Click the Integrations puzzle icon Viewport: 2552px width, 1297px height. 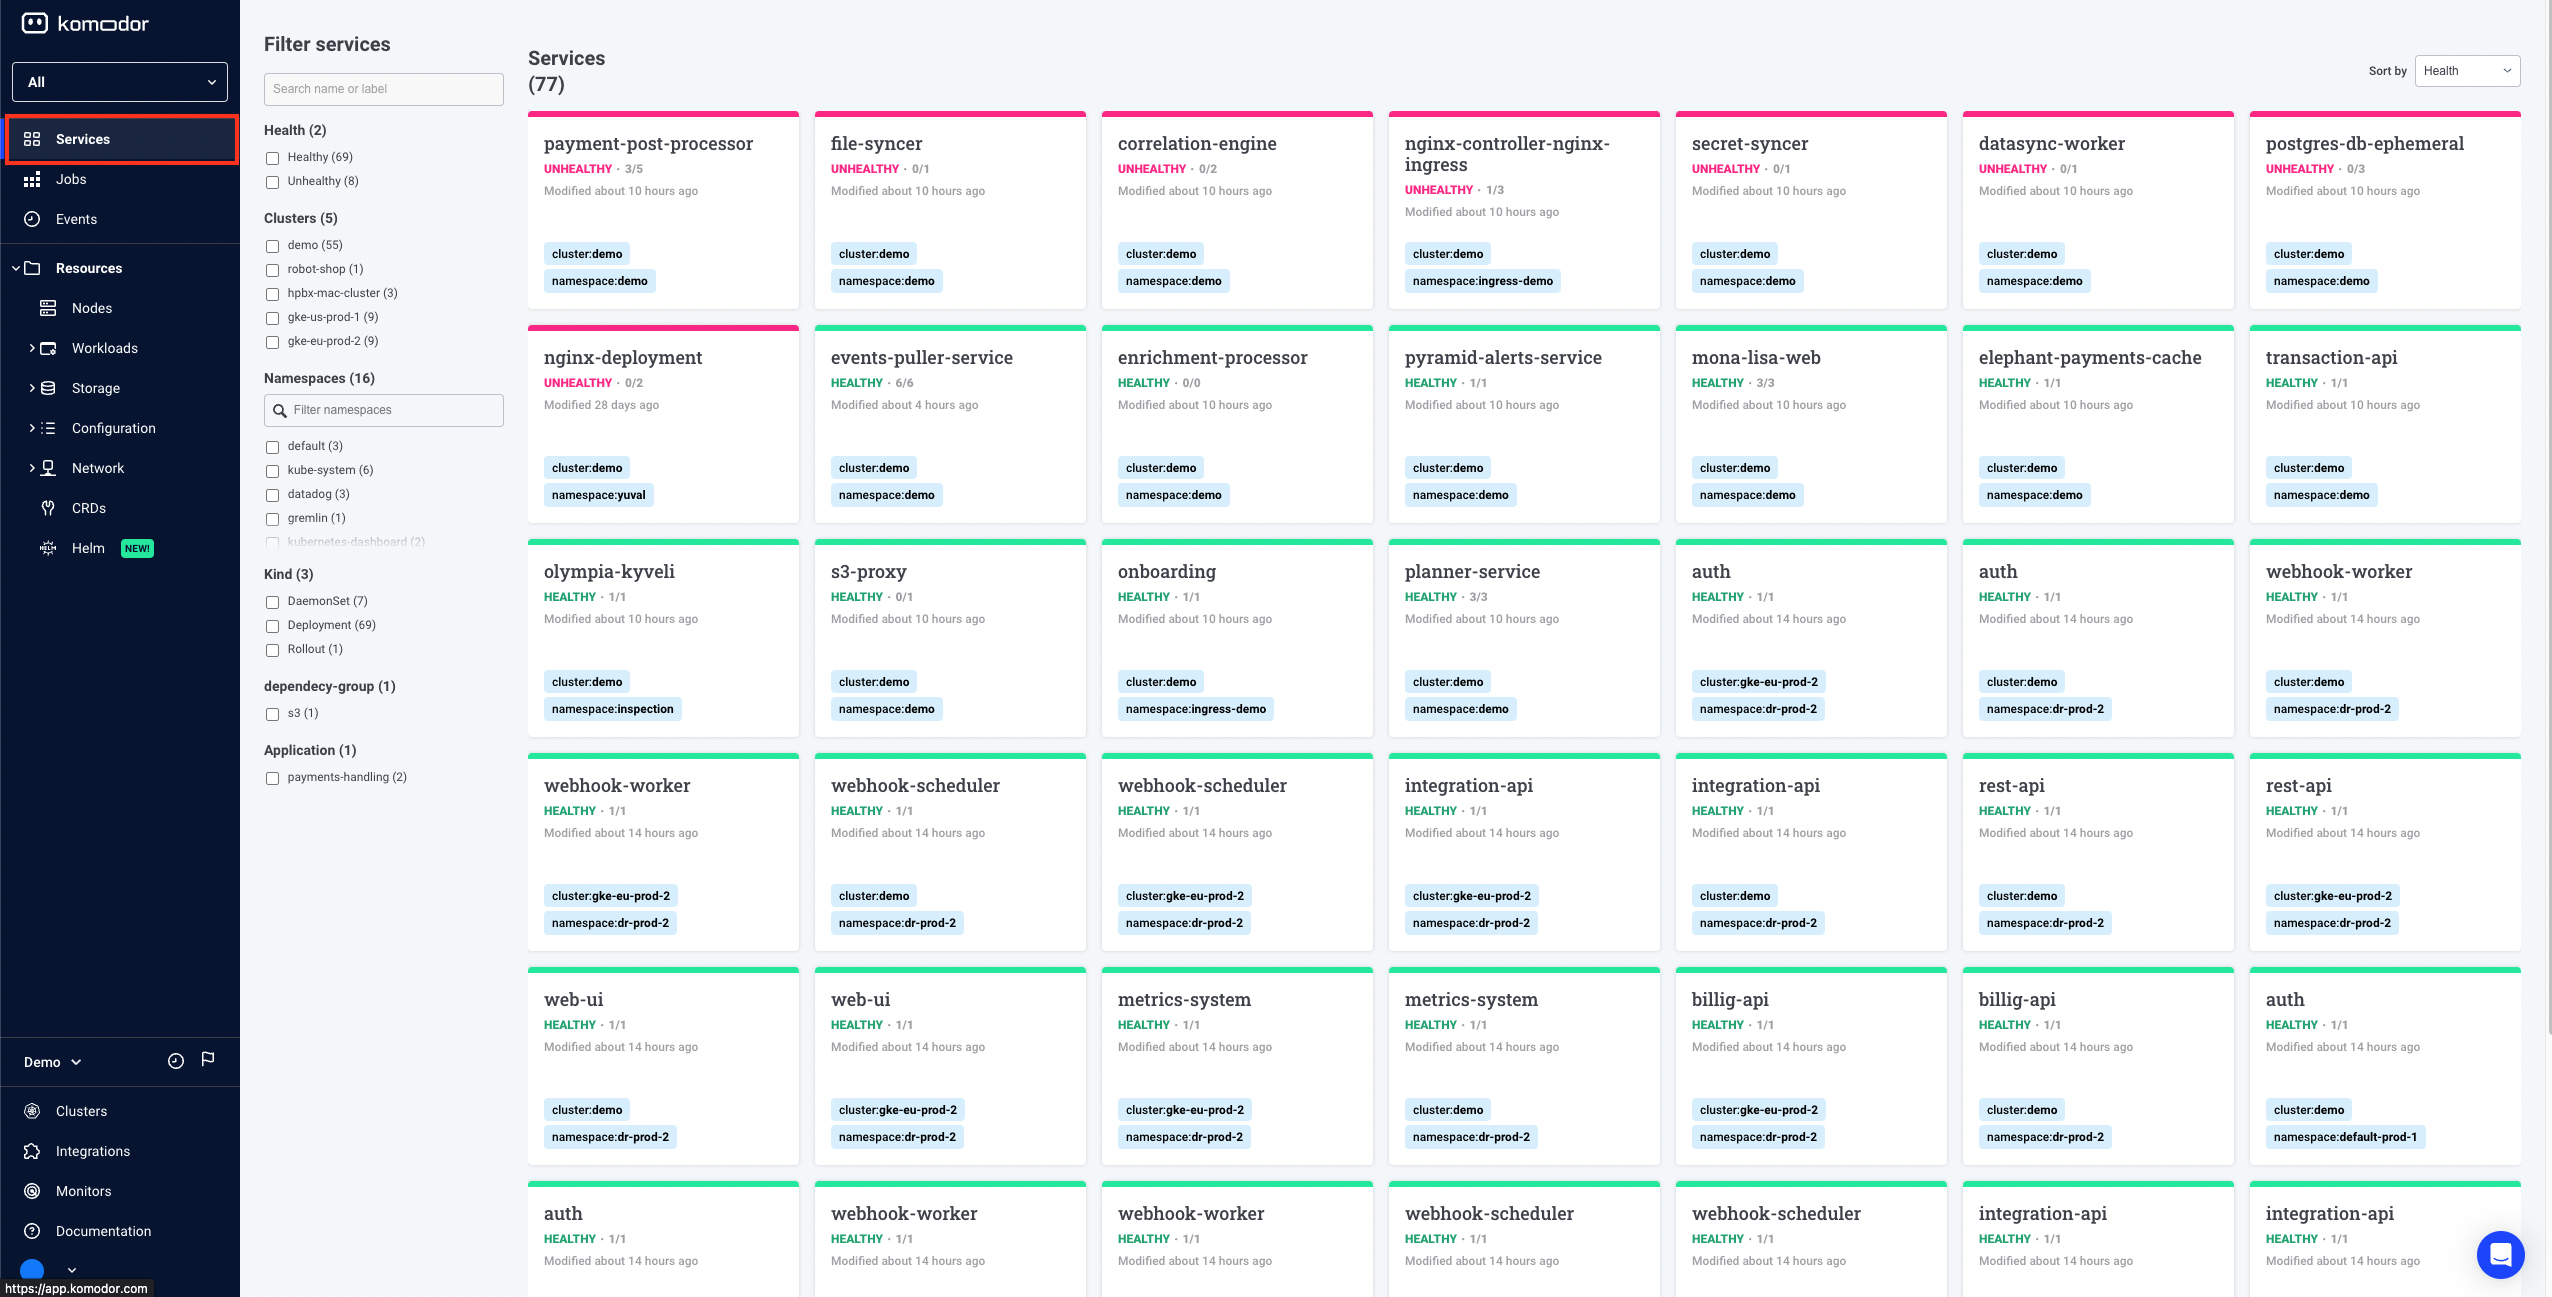(32, 1151)
